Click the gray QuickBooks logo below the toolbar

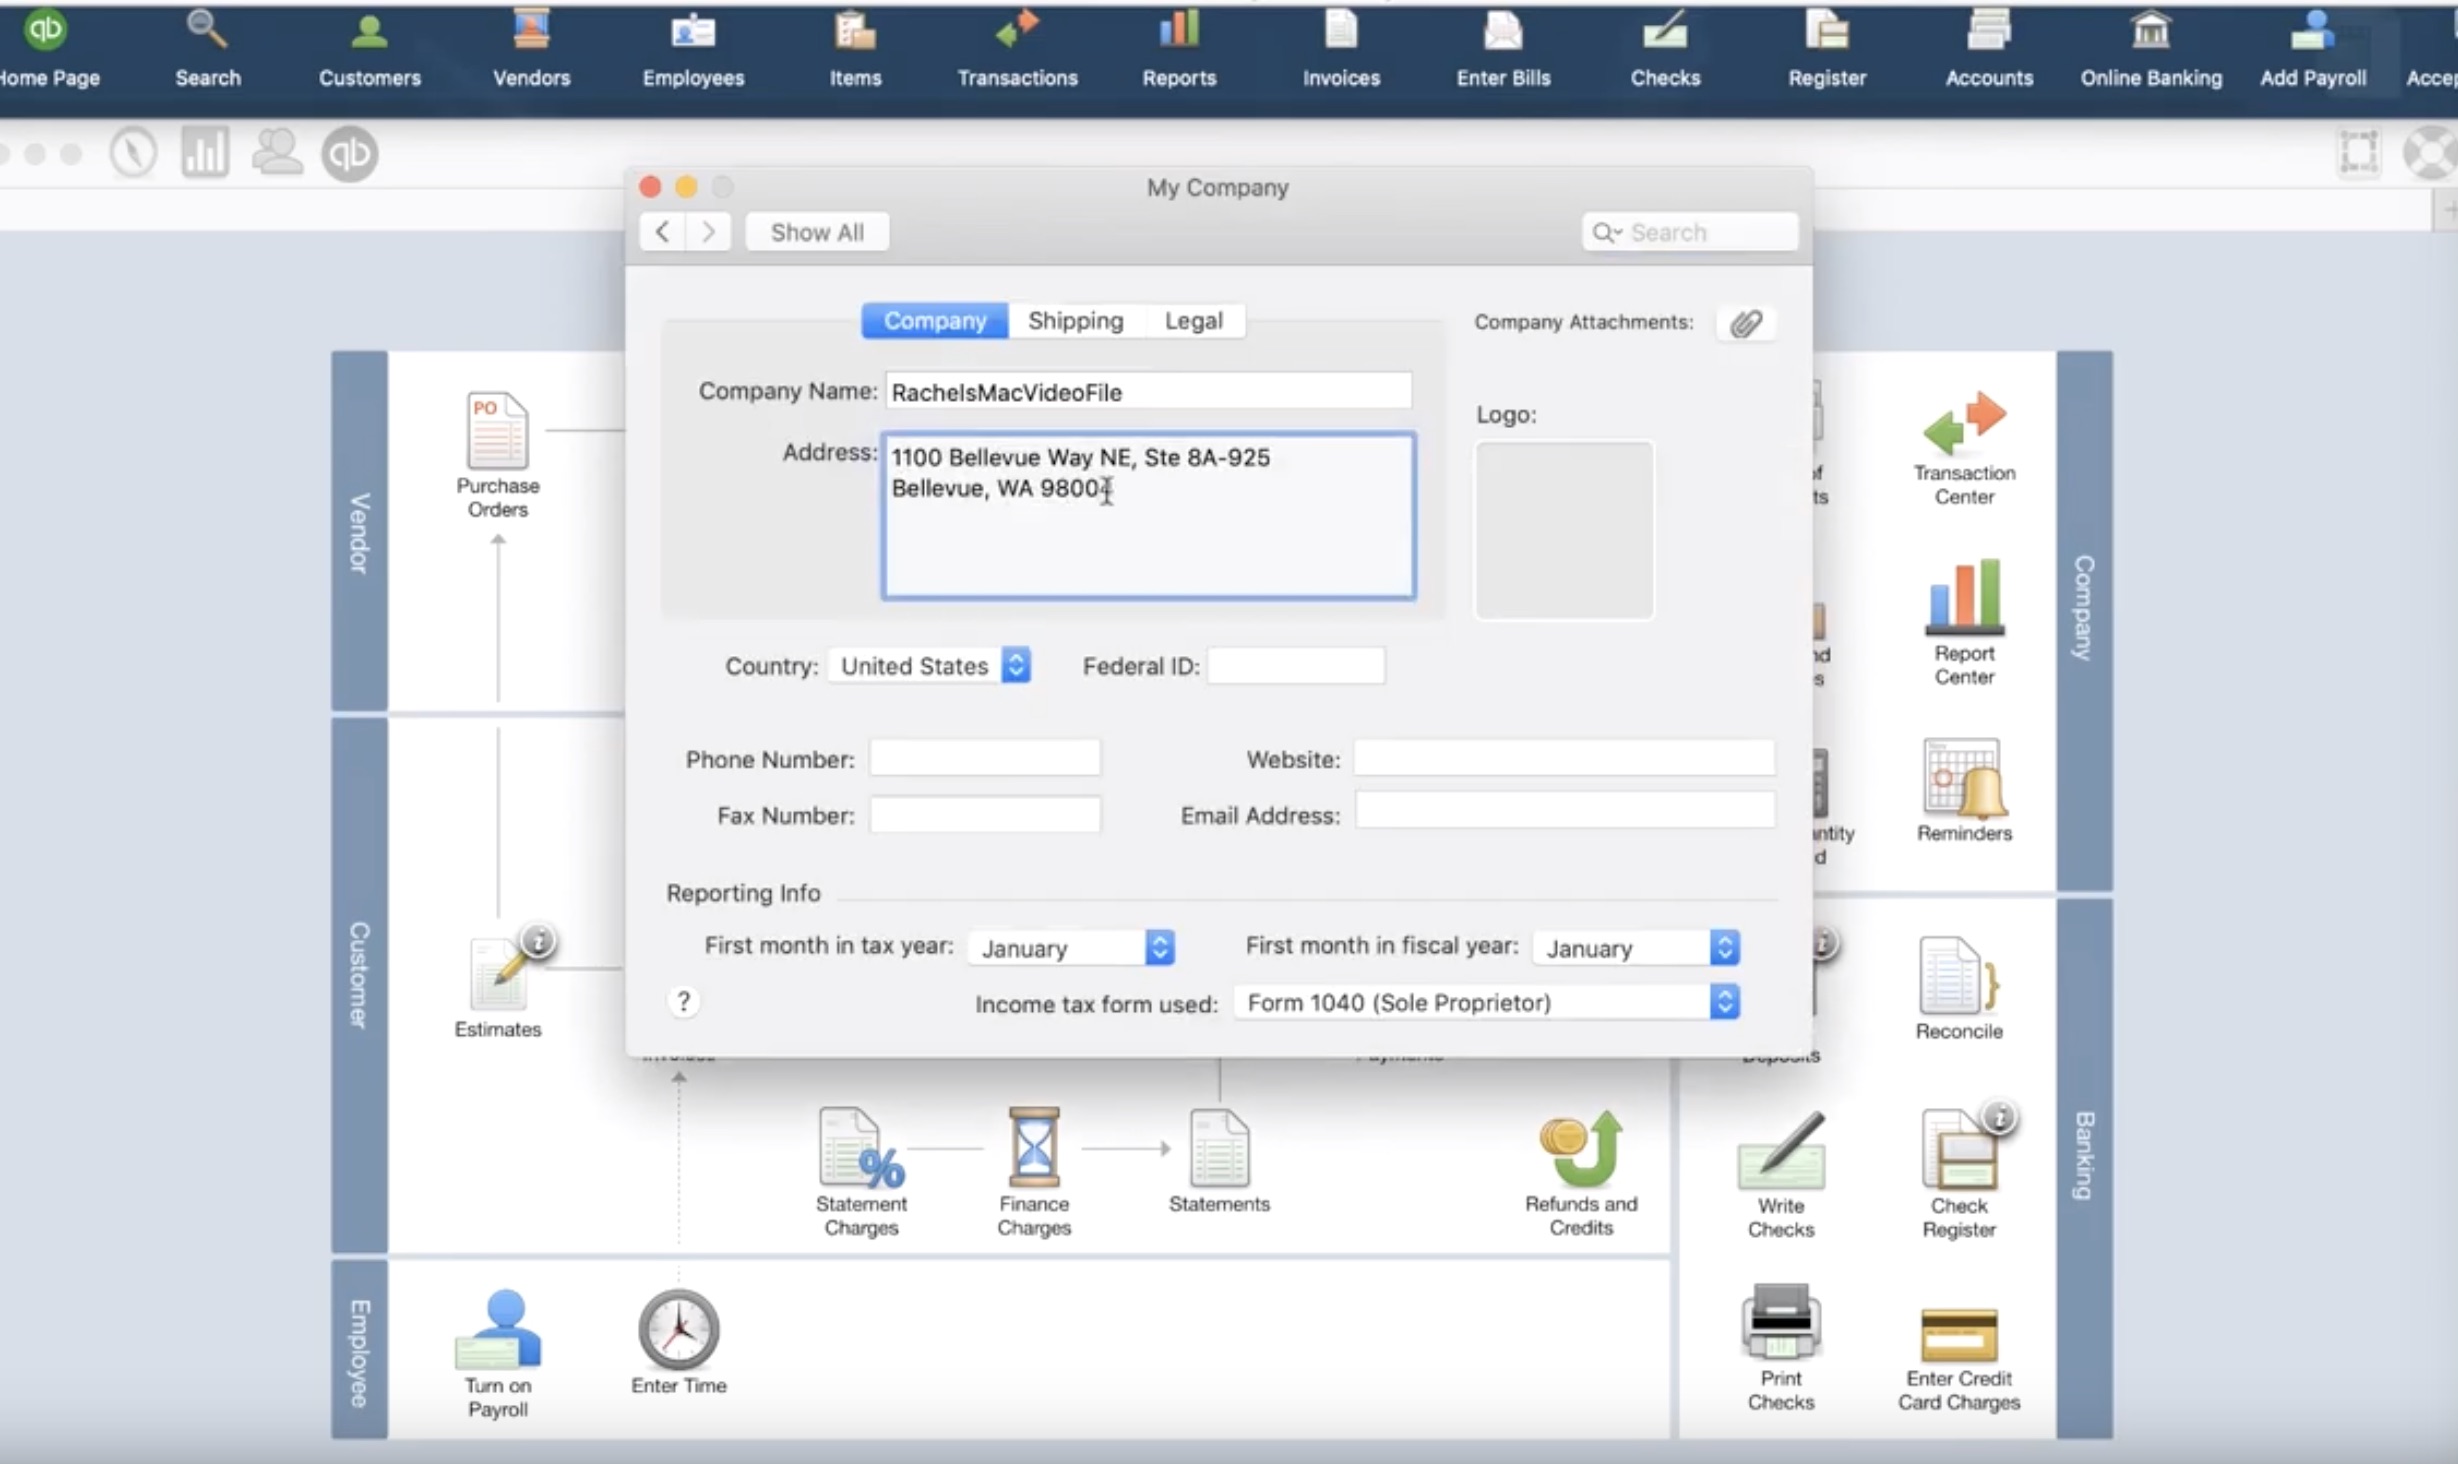[349, 153]
